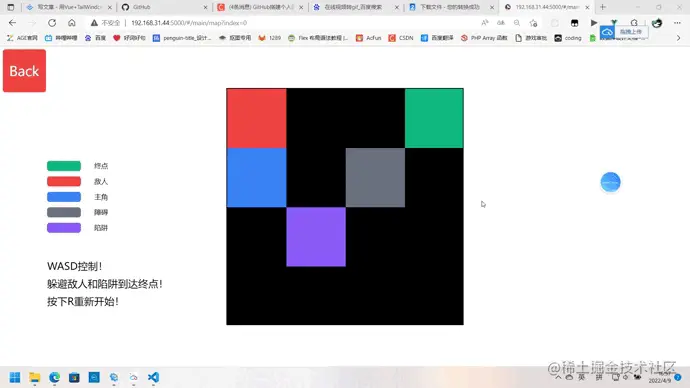690x388 pixels.
Task: Open the Windows Start menu
Action: pos(15,377)
